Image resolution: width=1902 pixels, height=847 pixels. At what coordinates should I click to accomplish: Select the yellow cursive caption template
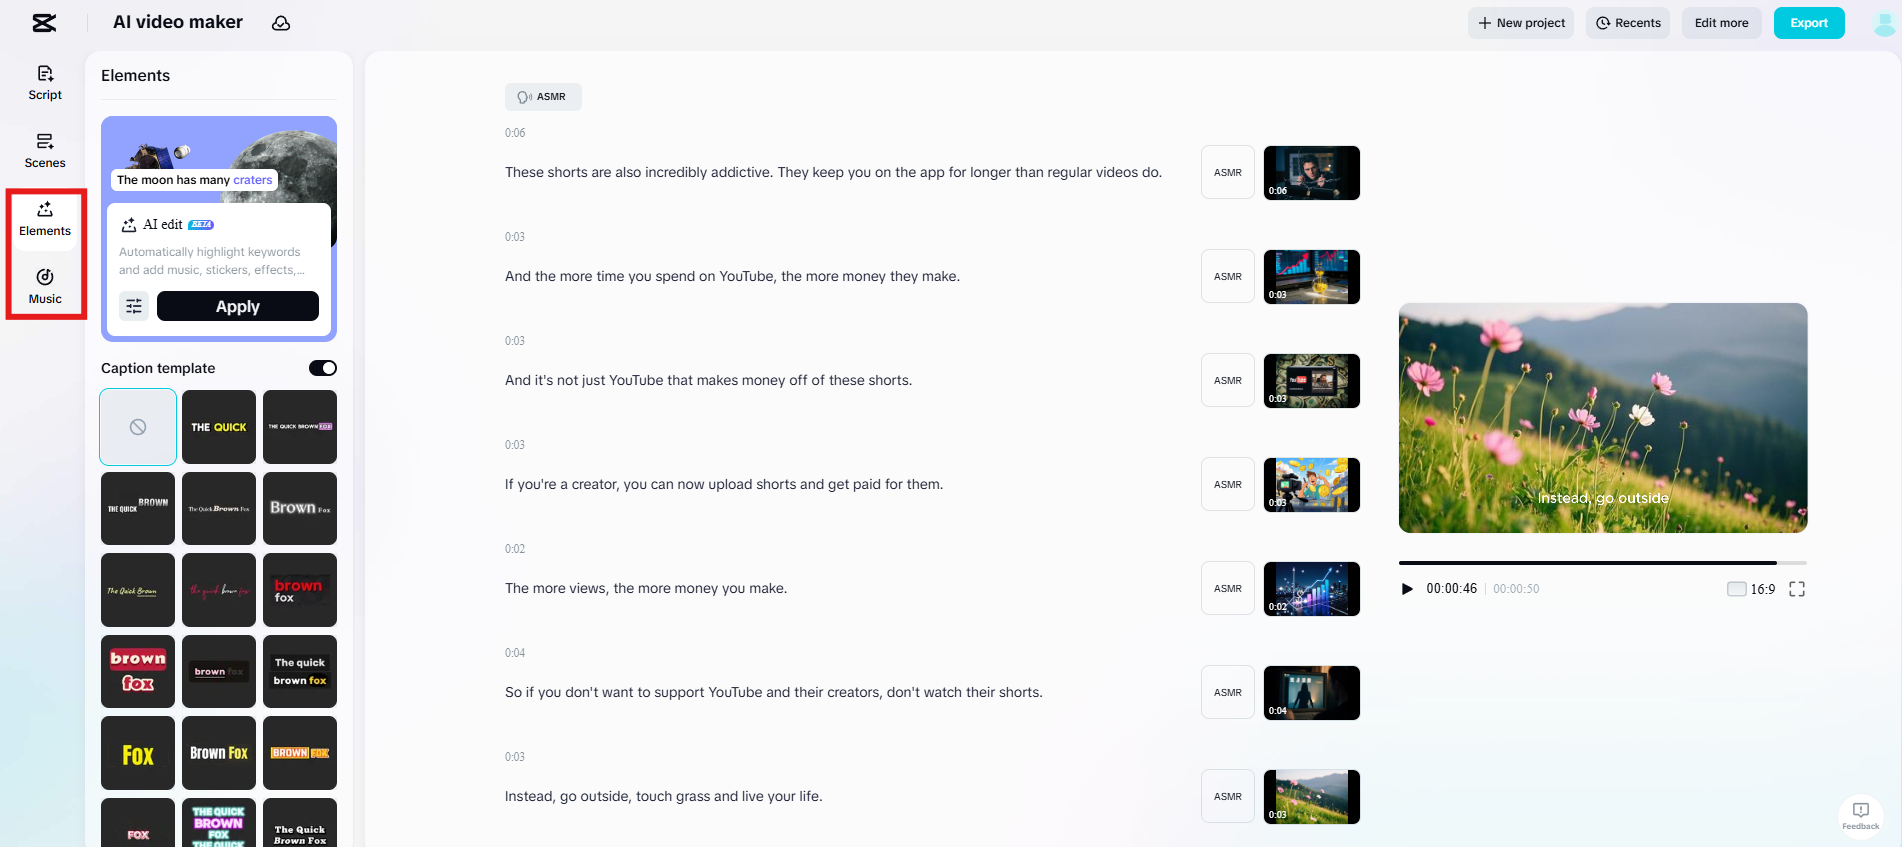tap(138, 590)
